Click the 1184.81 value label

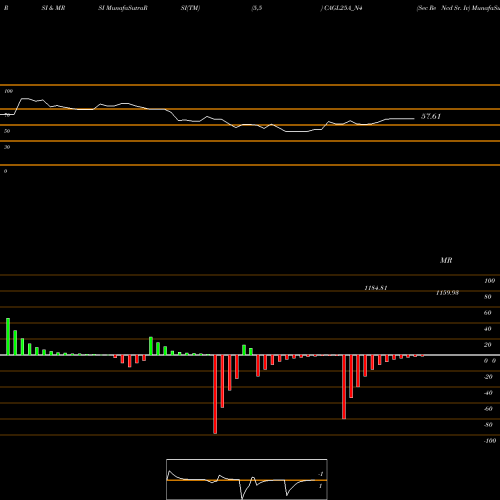[x=376, y=288]
